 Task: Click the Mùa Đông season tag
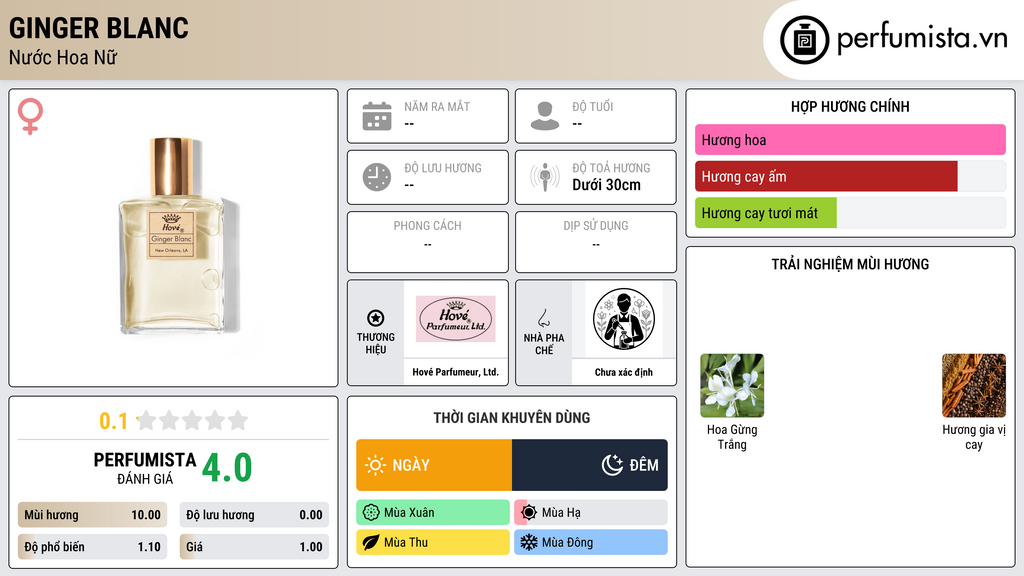click(x=591, y=542)
